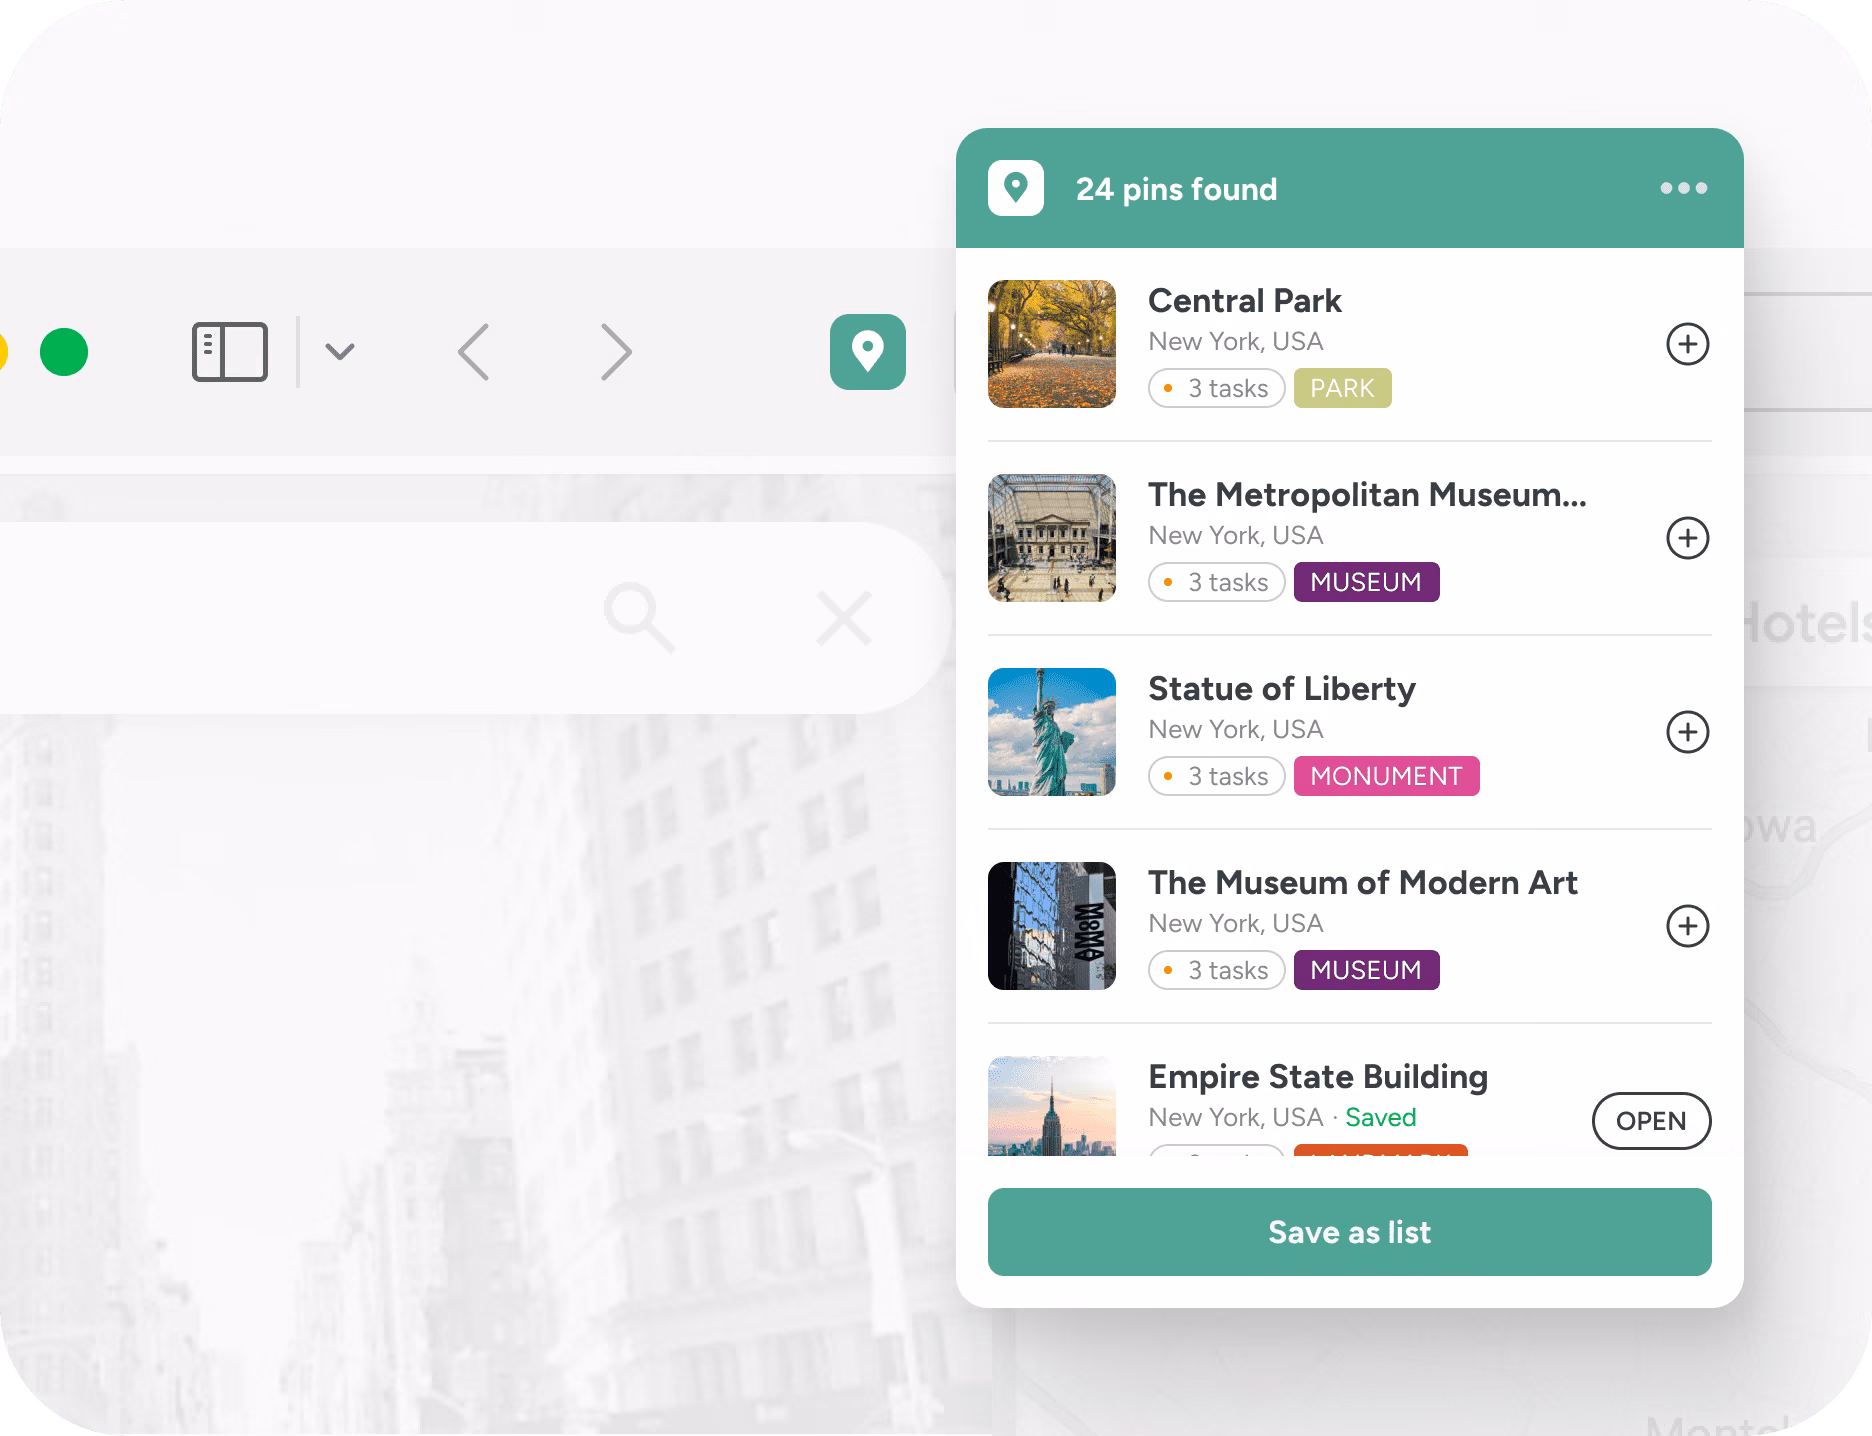Viewport: 1872px width, 1436px height.
Task: Add The Metropolitan Museum with the plus icon
Action: 1687,538
